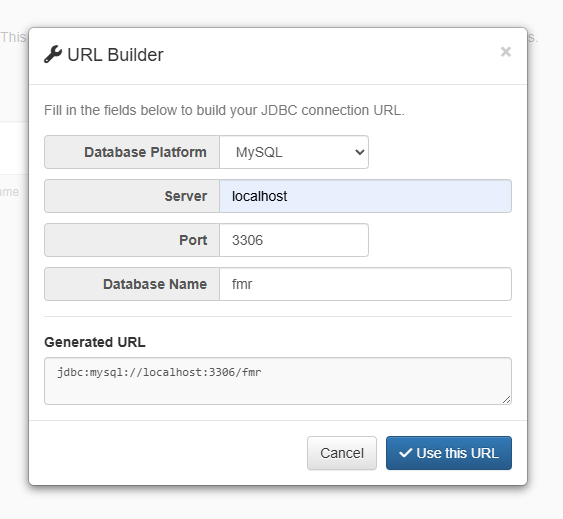Click the Generated URL resize handle
Screen dimensions: 563x519
point(507,400)
